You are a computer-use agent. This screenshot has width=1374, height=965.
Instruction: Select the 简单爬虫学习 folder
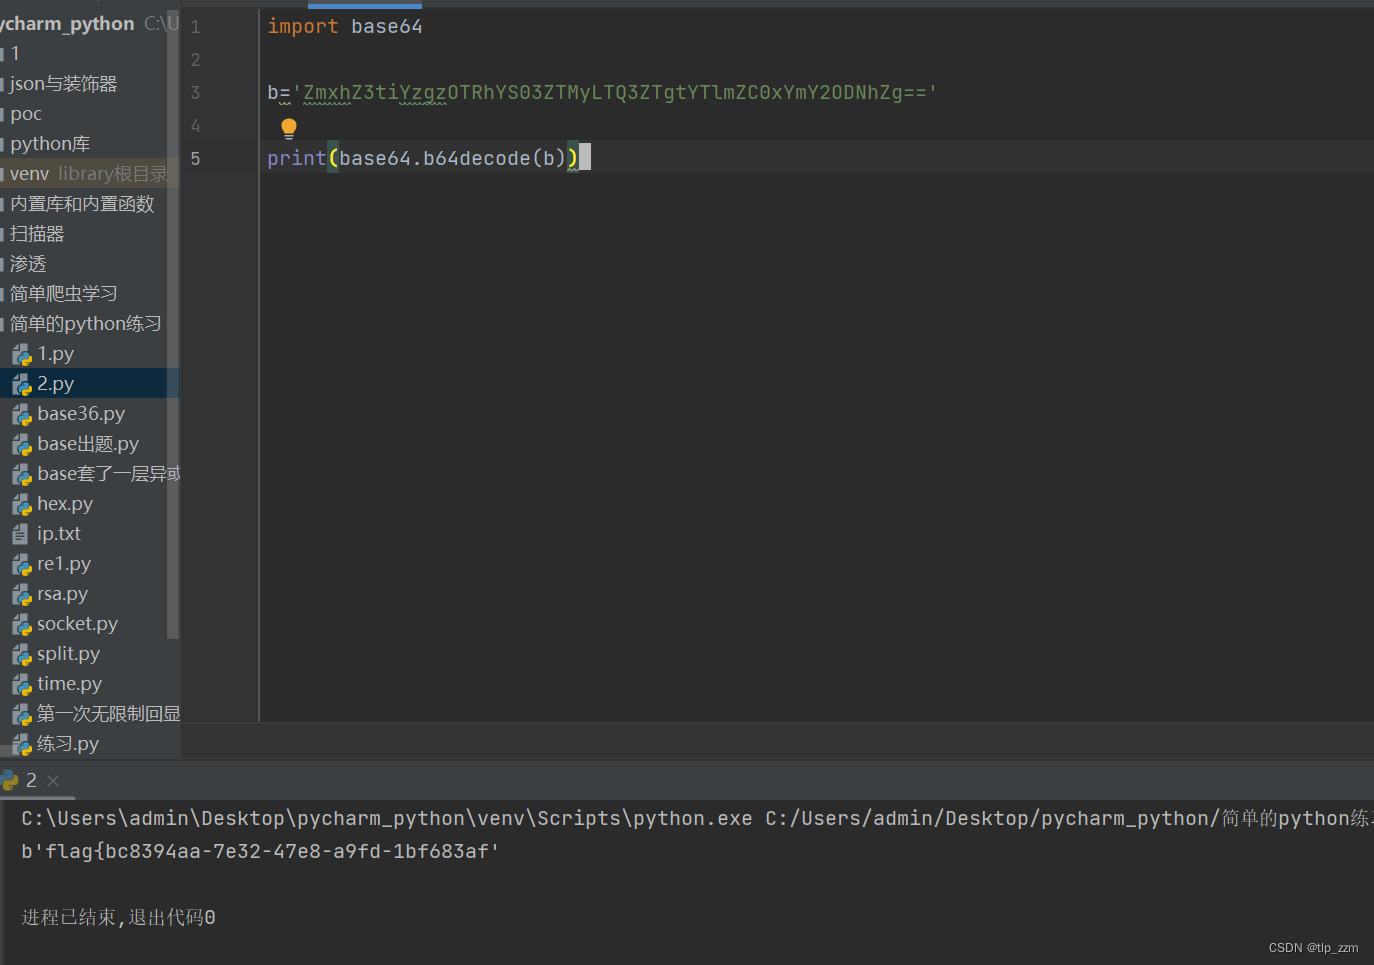click(64, 294)
